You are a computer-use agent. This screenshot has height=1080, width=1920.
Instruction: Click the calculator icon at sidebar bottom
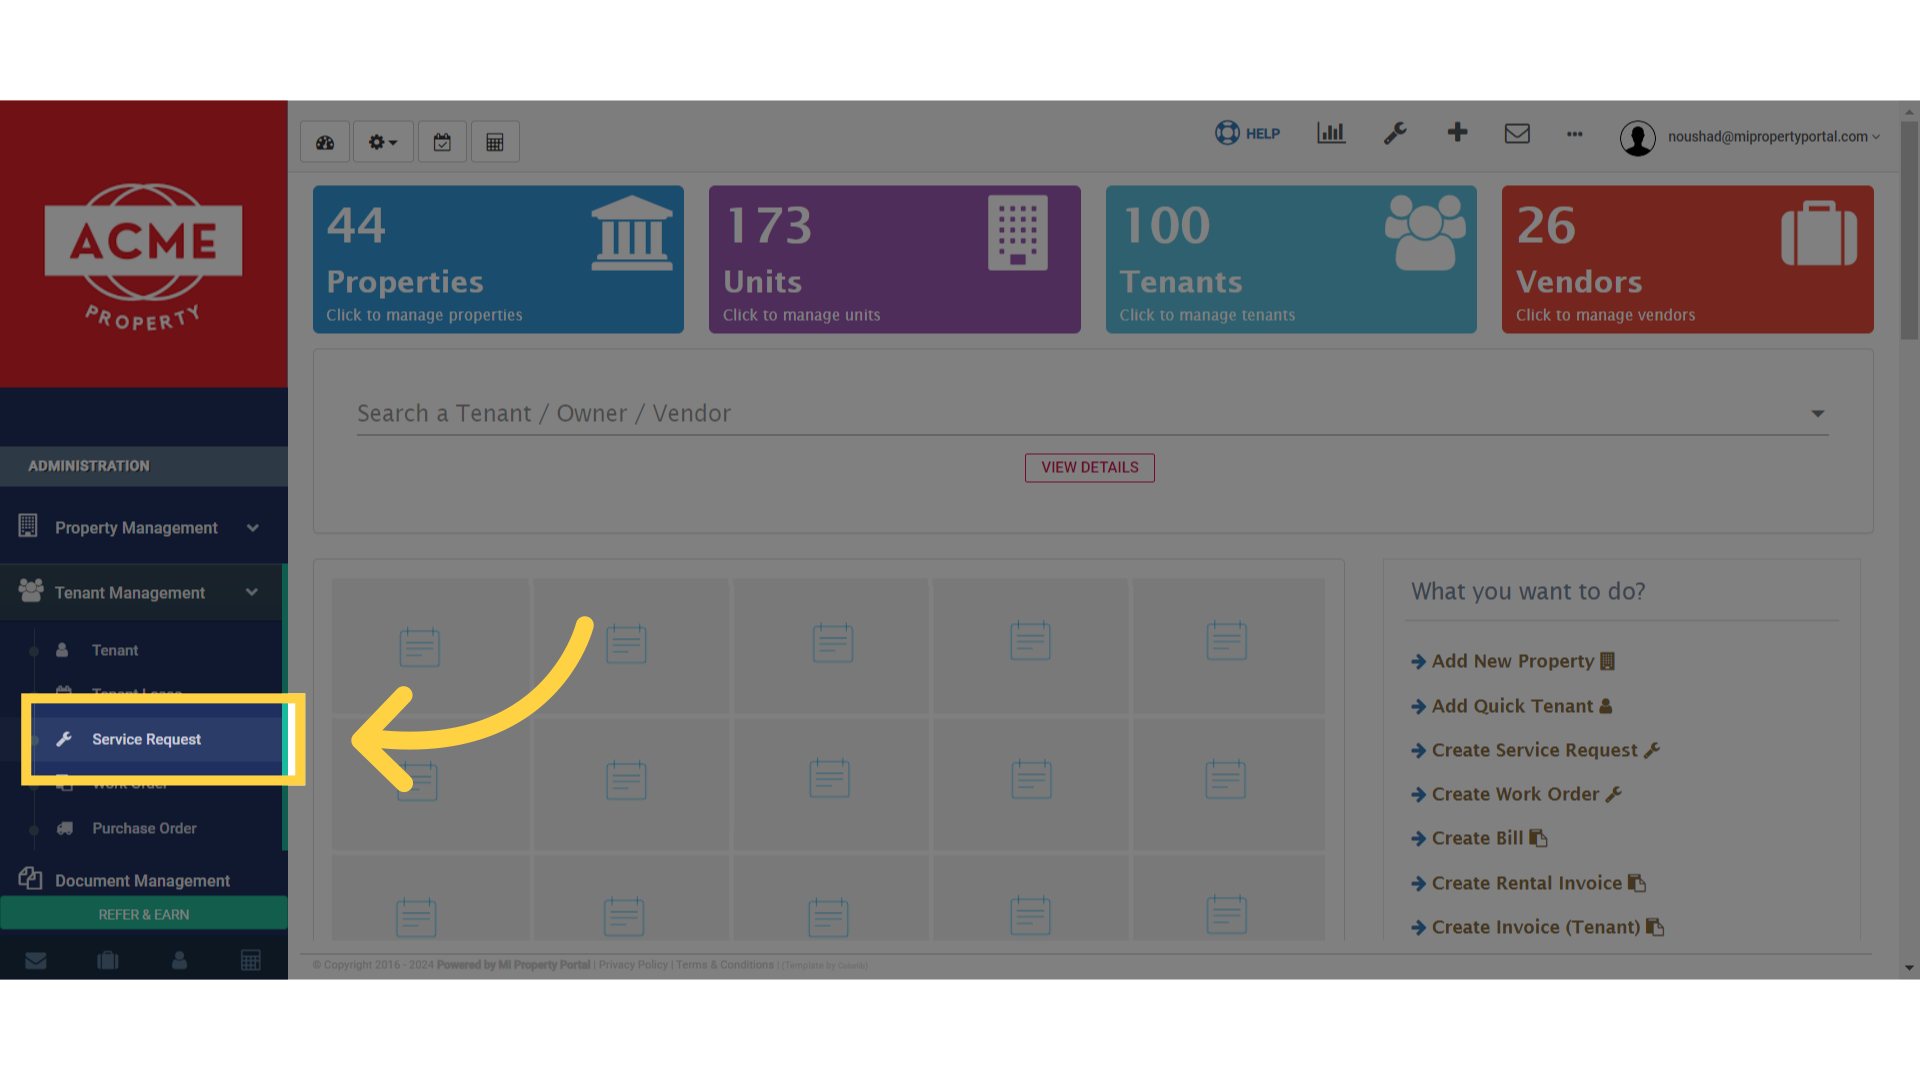(251, 960)
